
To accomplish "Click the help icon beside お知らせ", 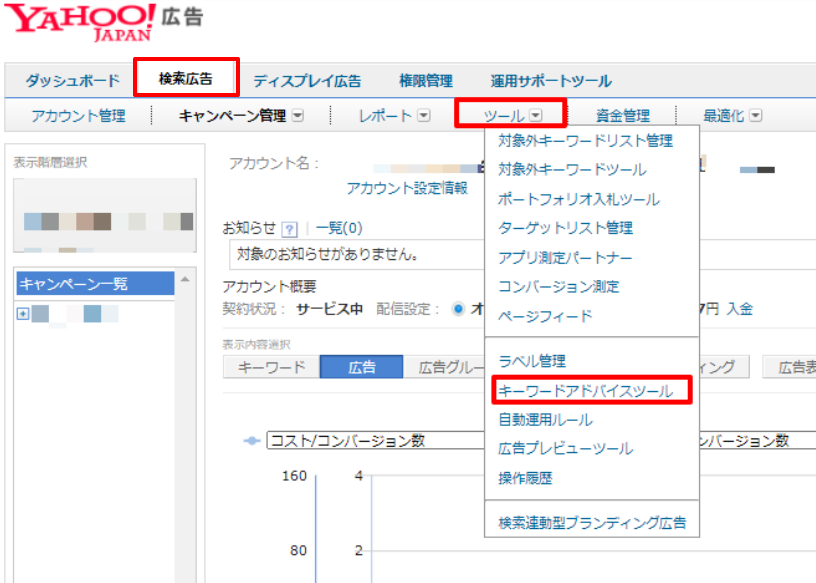I will [x=290, y=228].
